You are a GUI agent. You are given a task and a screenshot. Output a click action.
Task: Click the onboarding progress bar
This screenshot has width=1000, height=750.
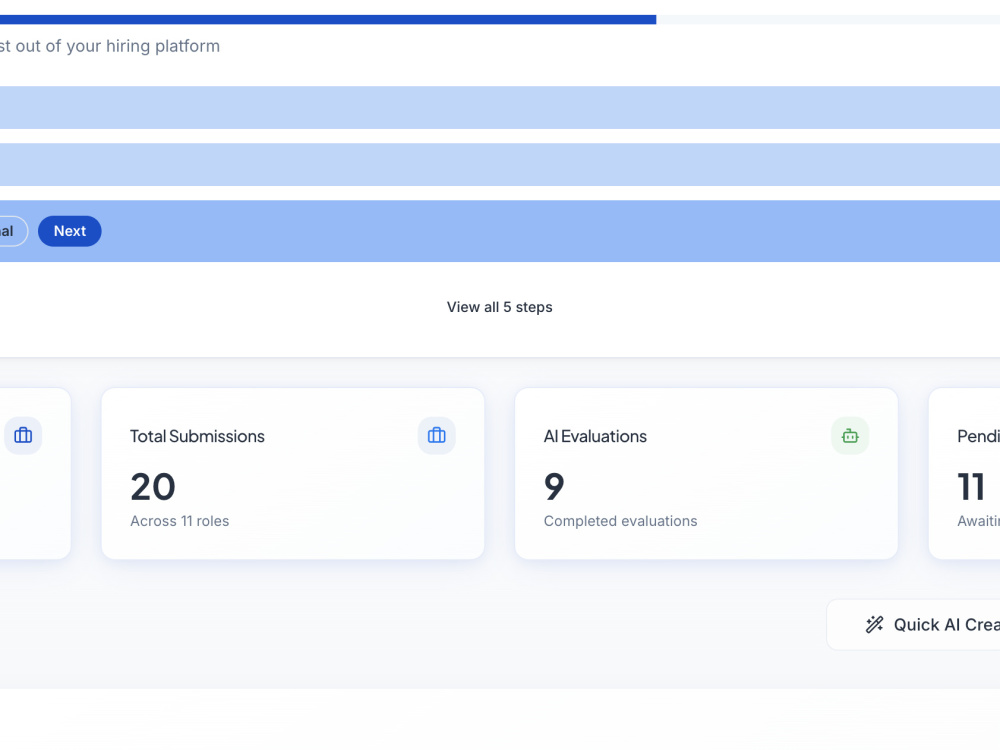click(x=500, y=20)
